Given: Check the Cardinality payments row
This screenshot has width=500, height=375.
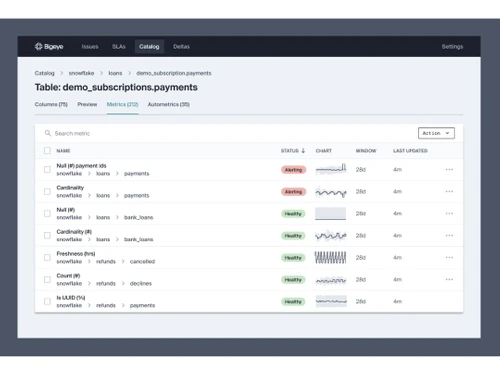Looking at the screenshot, I should (x=47, y=191).
